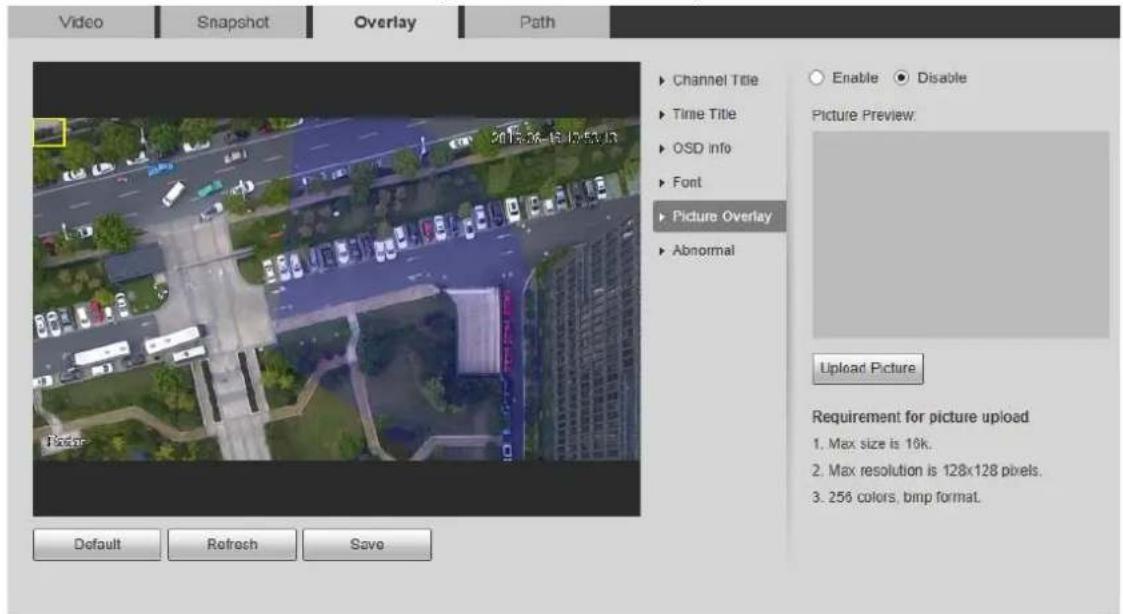Click the arrow beside Time Title
The image size is (1123, 614).
(x=662, y=115)
